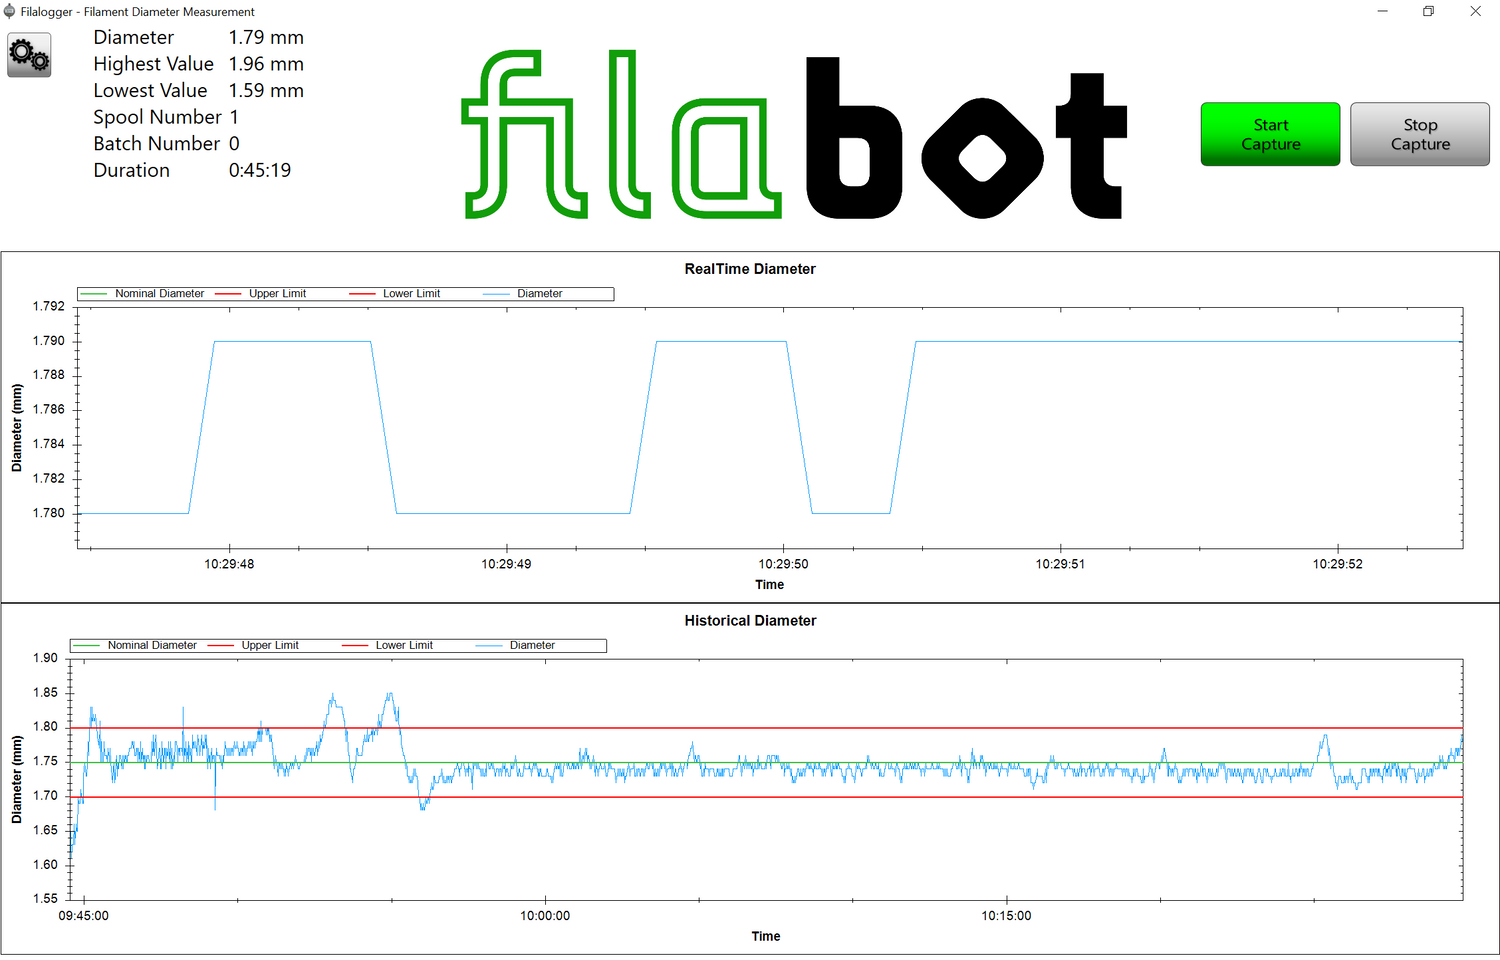
Task: Click Lower Limit in the Historical chart legend
Action: 404,646
